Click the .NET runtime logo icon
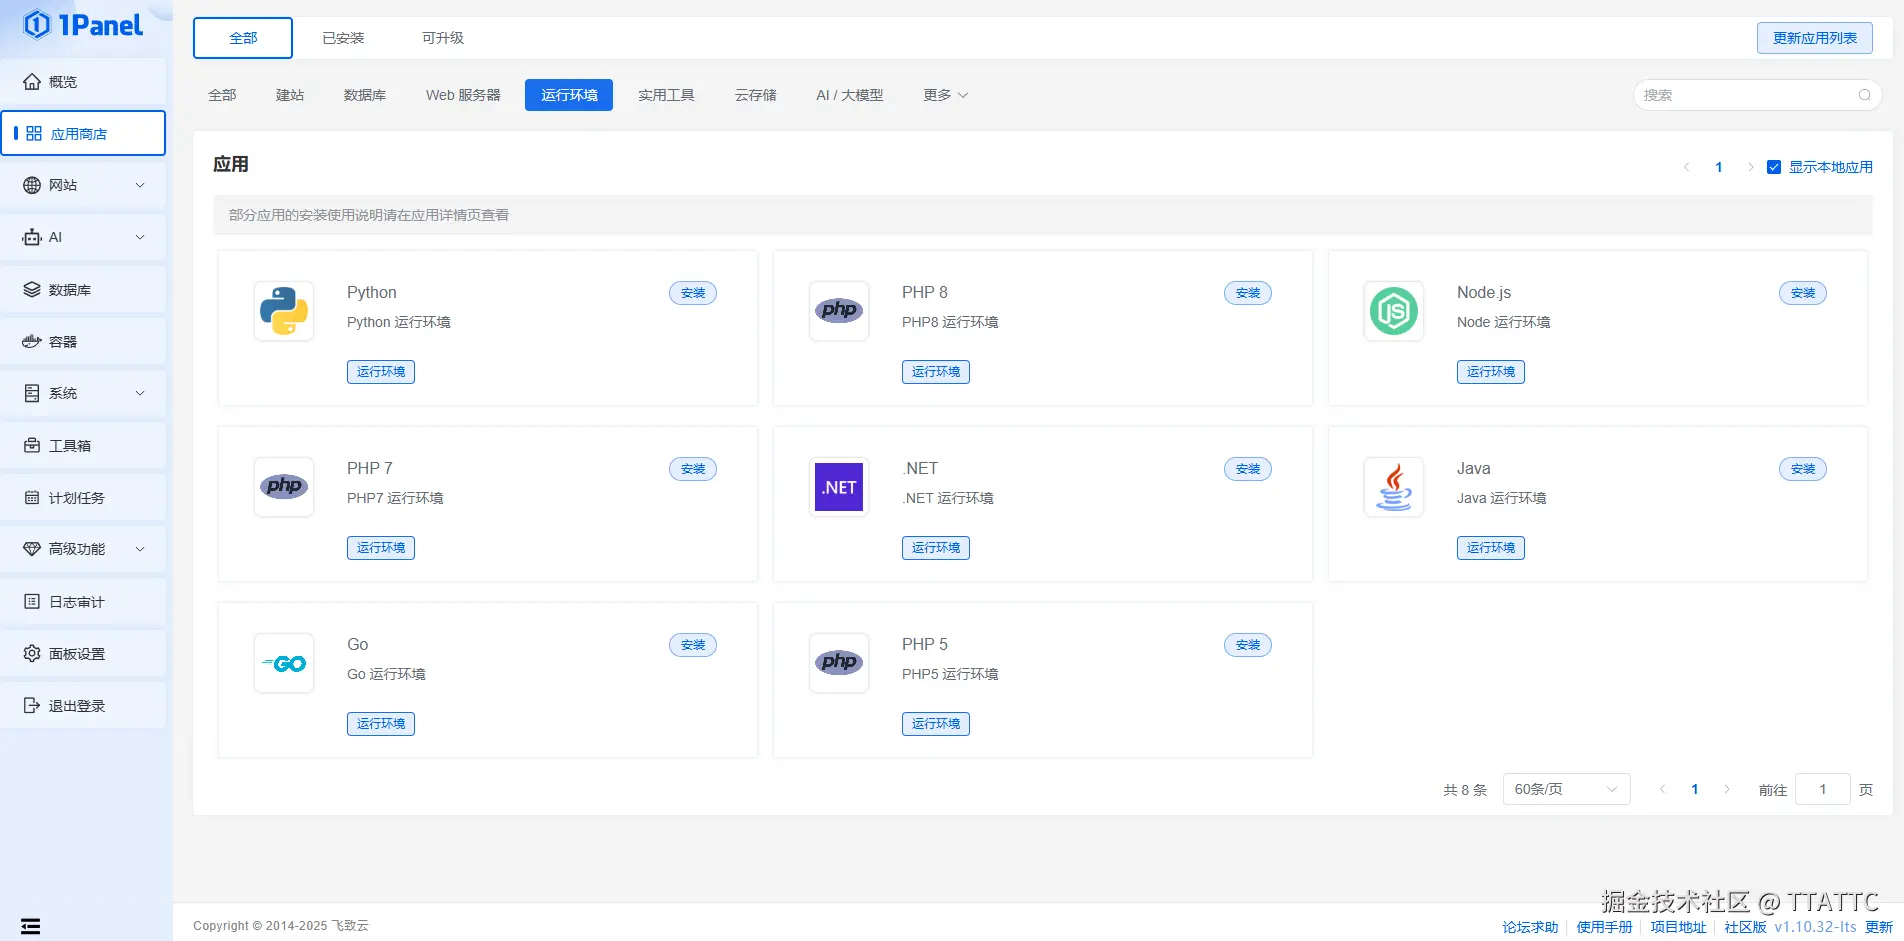 (x=839, y=487)
